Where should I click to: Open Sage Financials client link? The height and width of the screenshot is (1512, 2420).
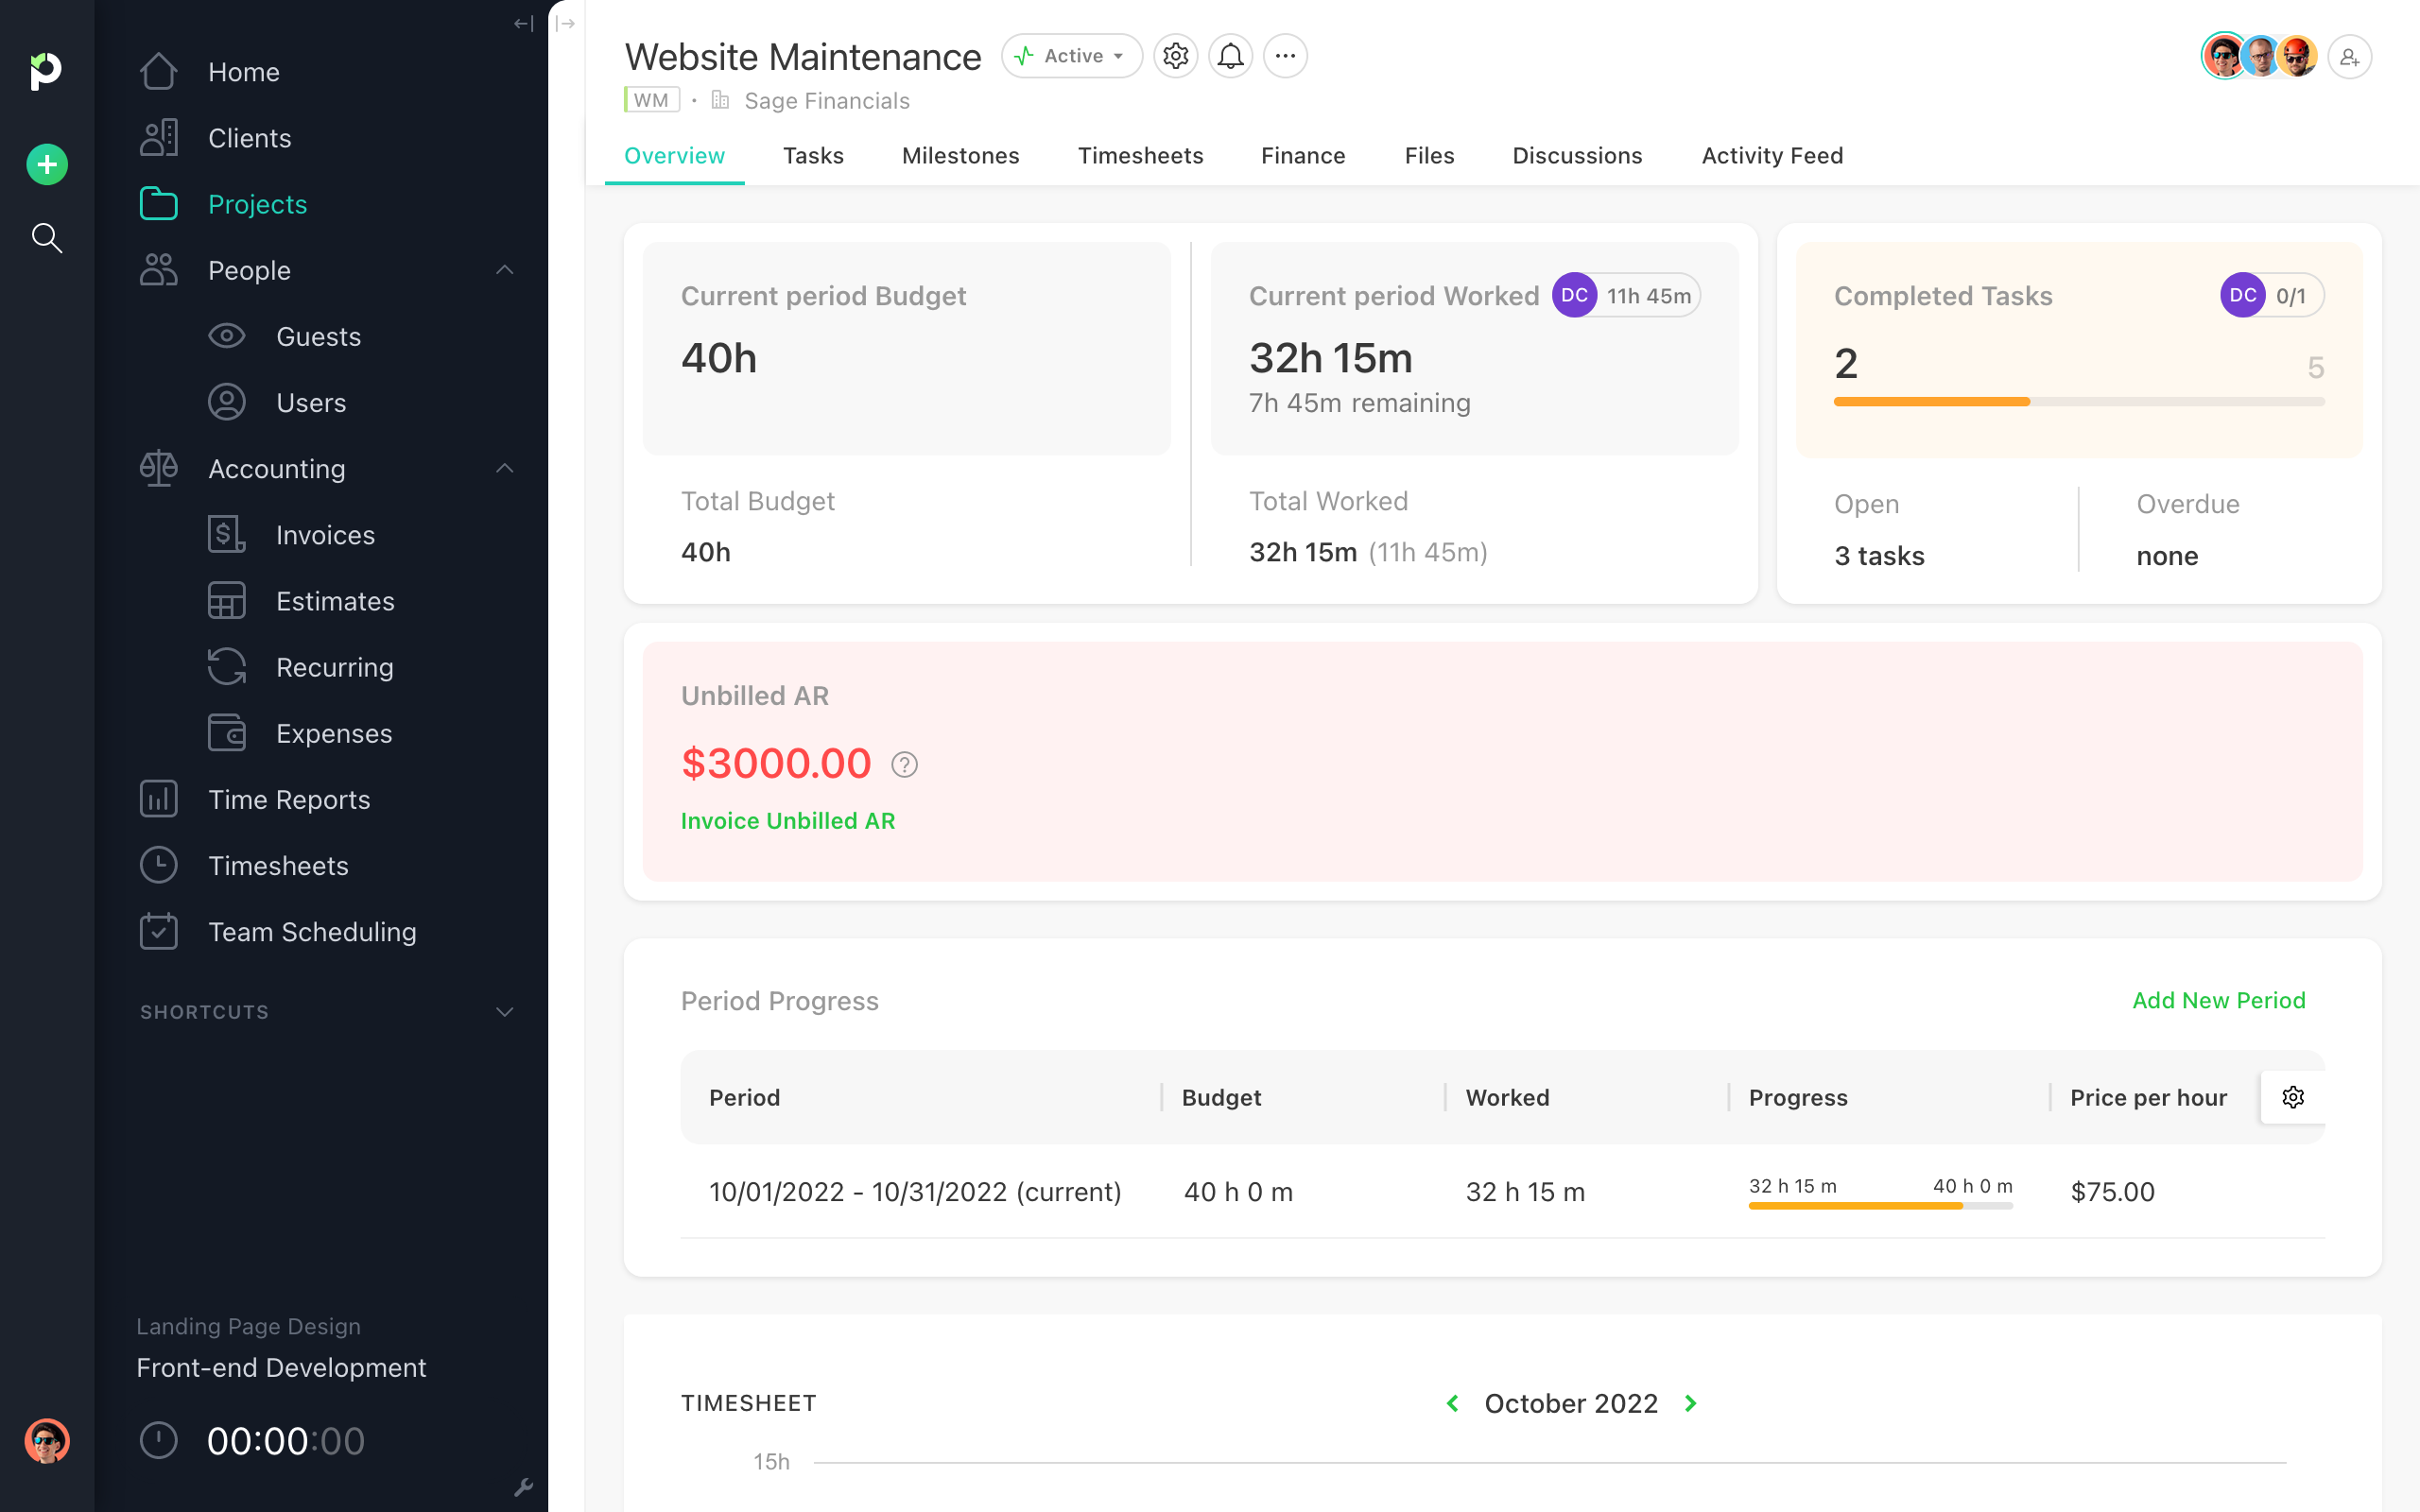(x=827, y=101)
